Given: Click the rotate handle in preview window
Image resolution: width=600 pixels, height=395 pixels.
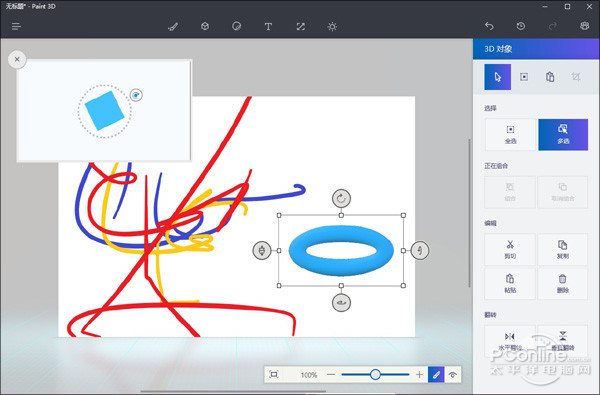Looking at the screenshot, I should tap(136, 95).
